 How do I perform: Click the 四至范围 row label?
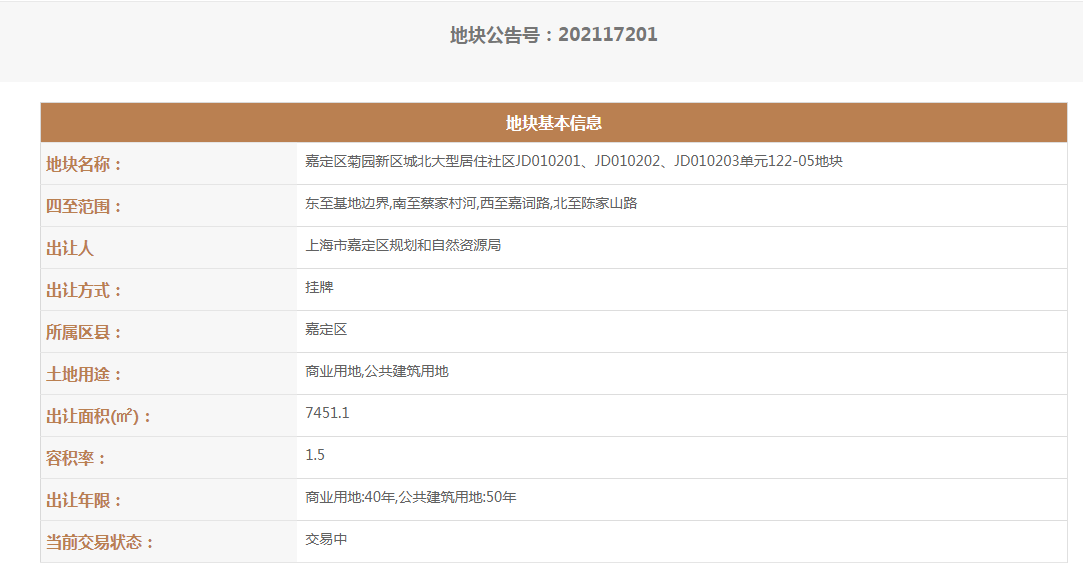(x=84, y=207)
